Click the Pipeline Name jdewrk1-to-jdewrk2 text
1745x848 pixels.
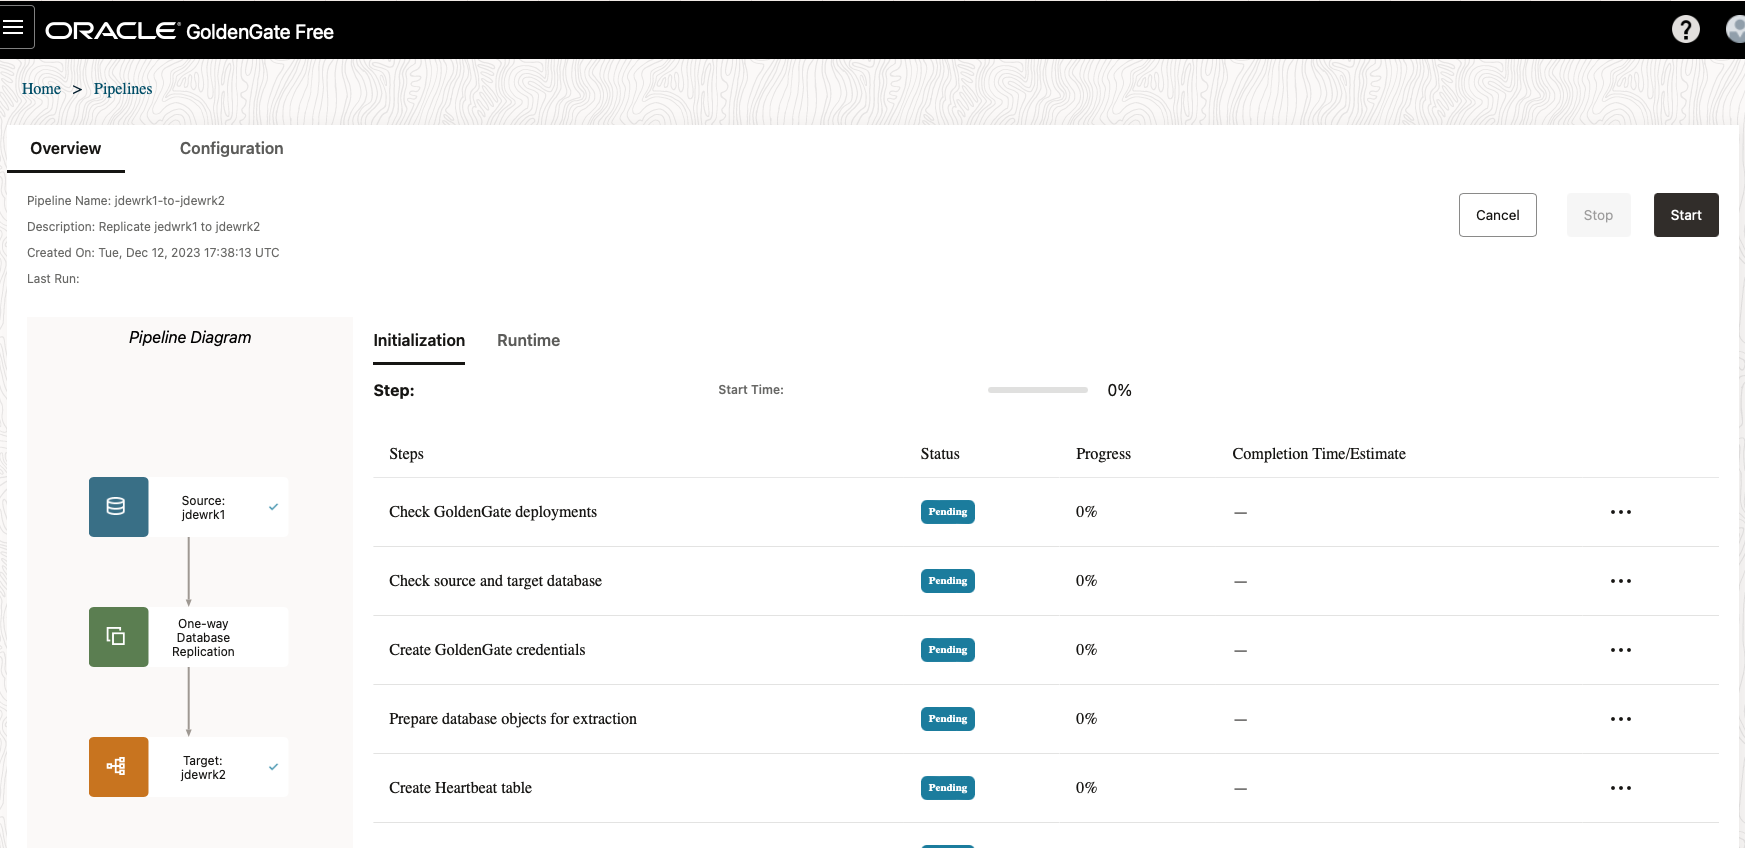click(126, 201)
